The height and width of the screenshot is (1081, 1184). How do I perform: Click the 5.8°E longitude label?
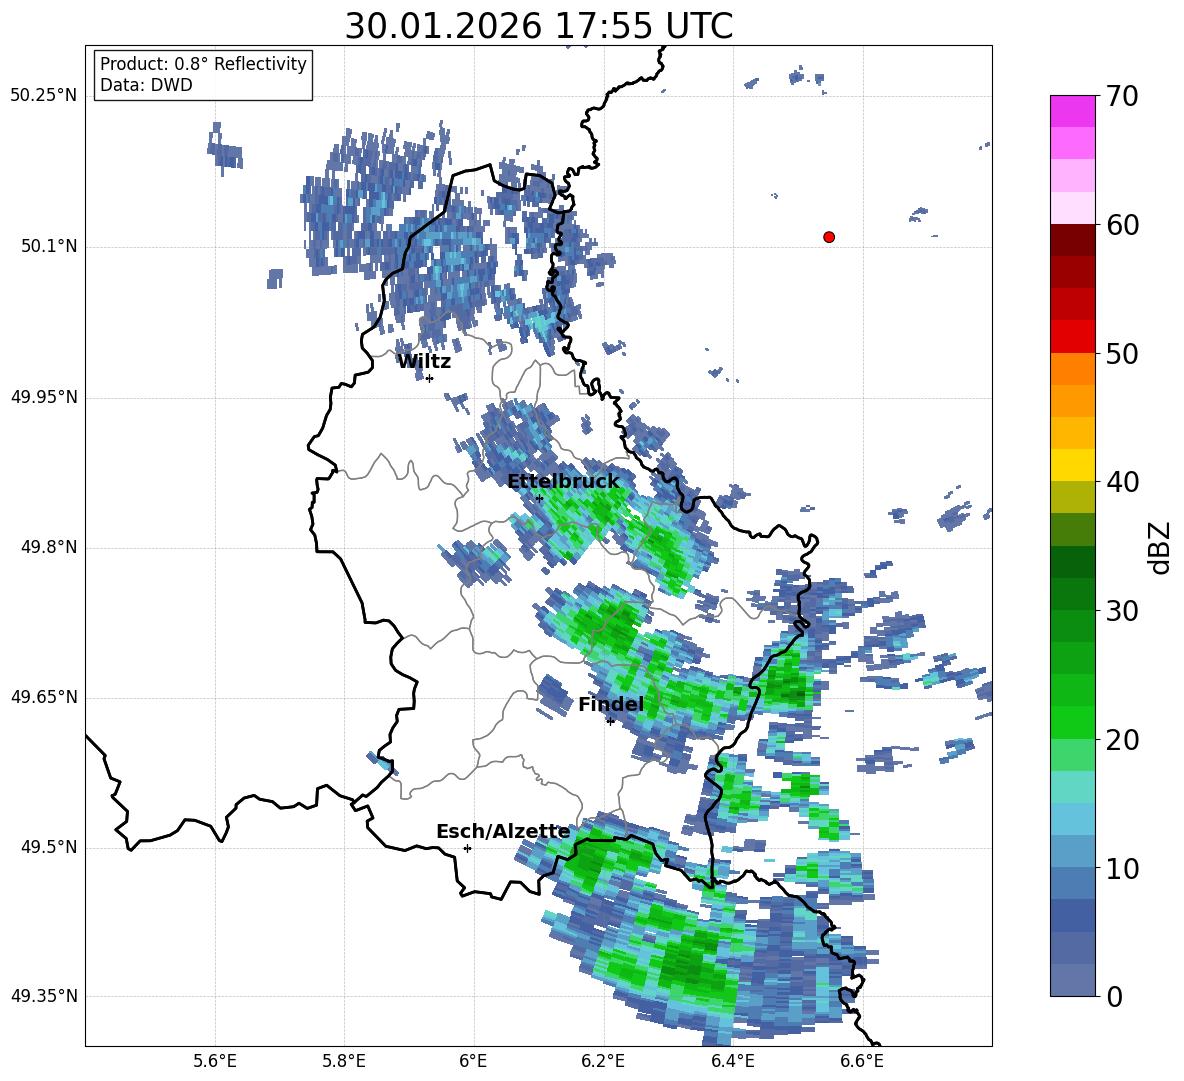(344, 1061)
